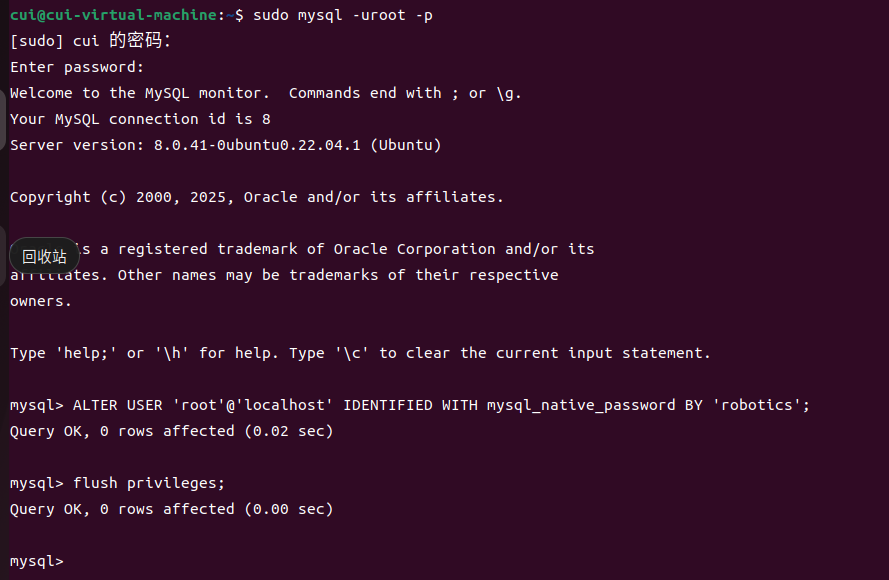Click the final empty mysql> prompt line
Image resolution: width=889 pixels, height=580 pixels.
(37, 561)
